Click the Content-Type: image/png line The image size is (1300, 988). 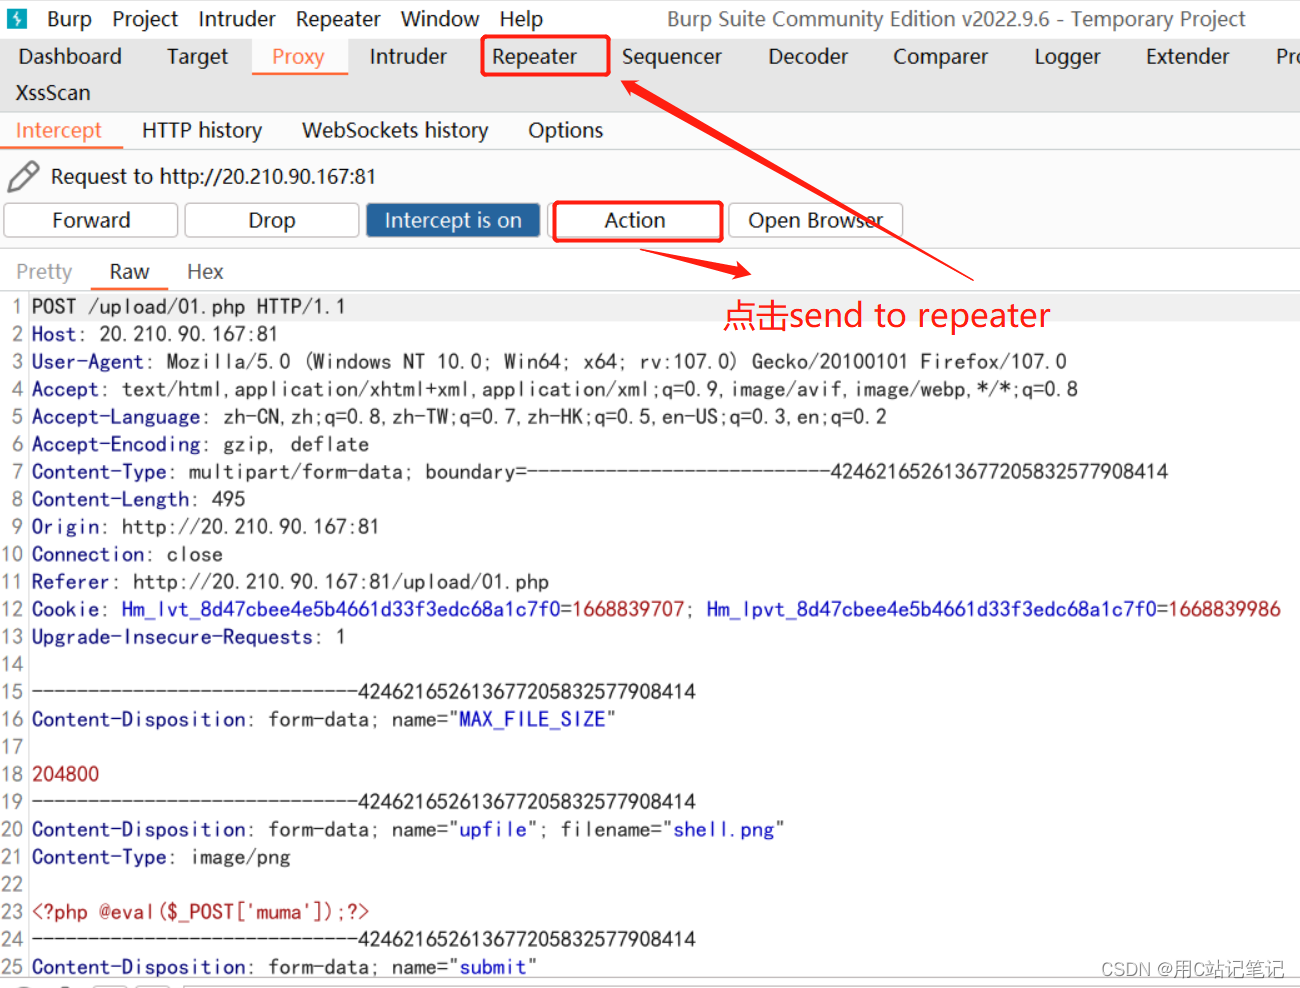[x=161, y=857]
